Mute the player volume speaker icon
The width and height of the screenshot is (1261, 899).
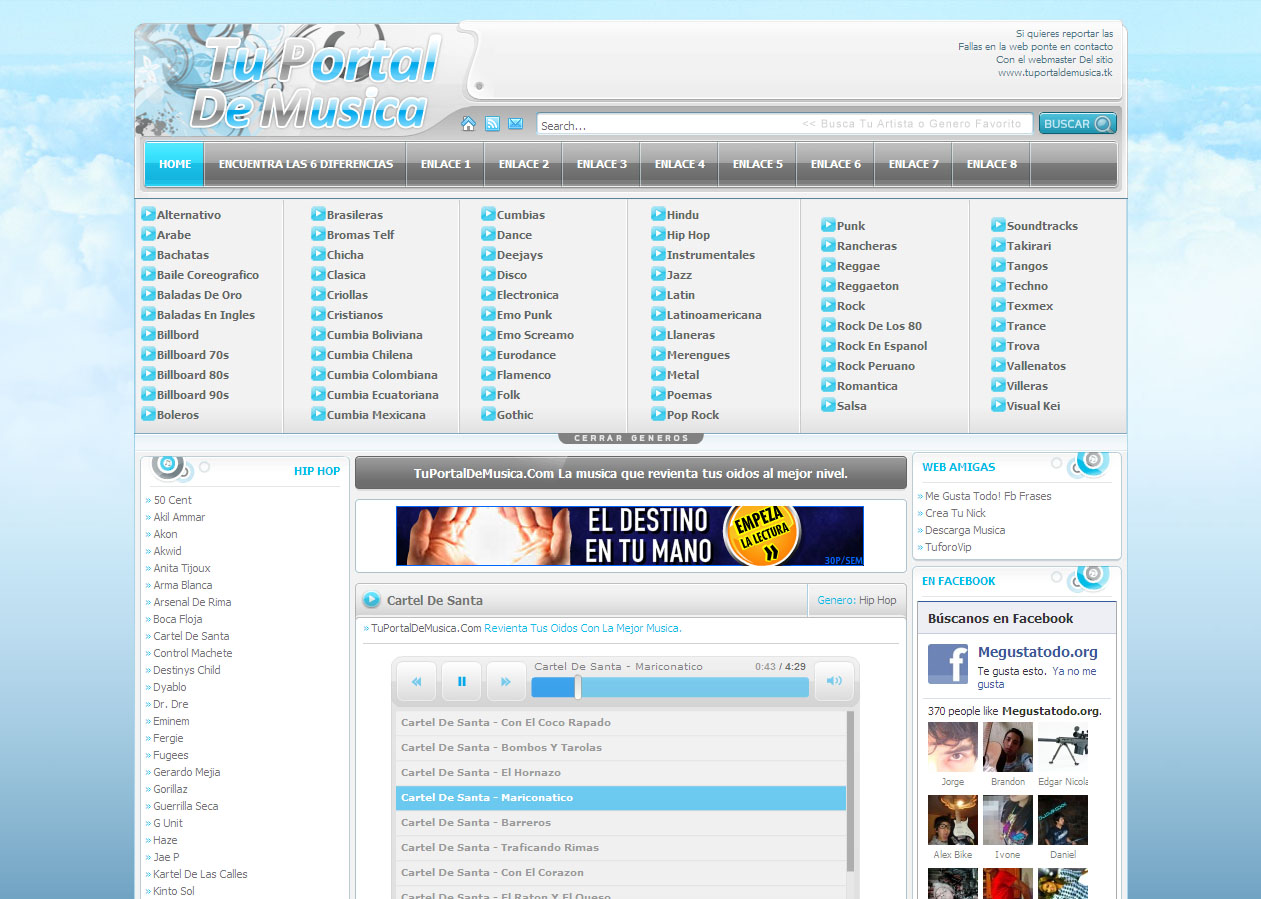tap(834, 681)
